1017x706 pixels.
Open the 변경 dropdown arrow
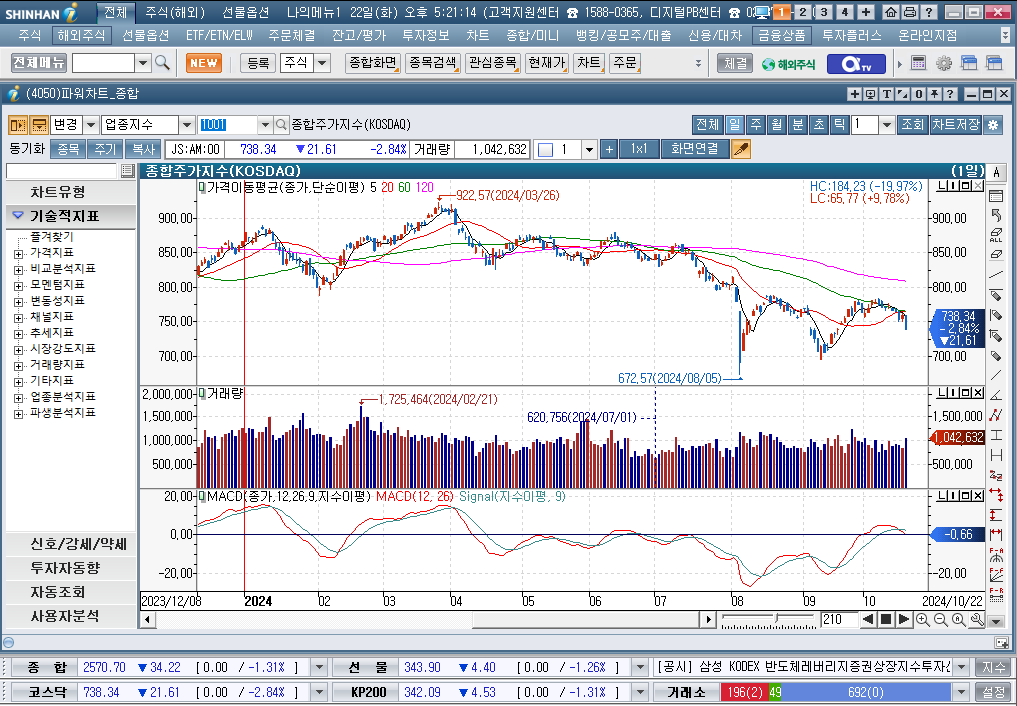[91, 124]
